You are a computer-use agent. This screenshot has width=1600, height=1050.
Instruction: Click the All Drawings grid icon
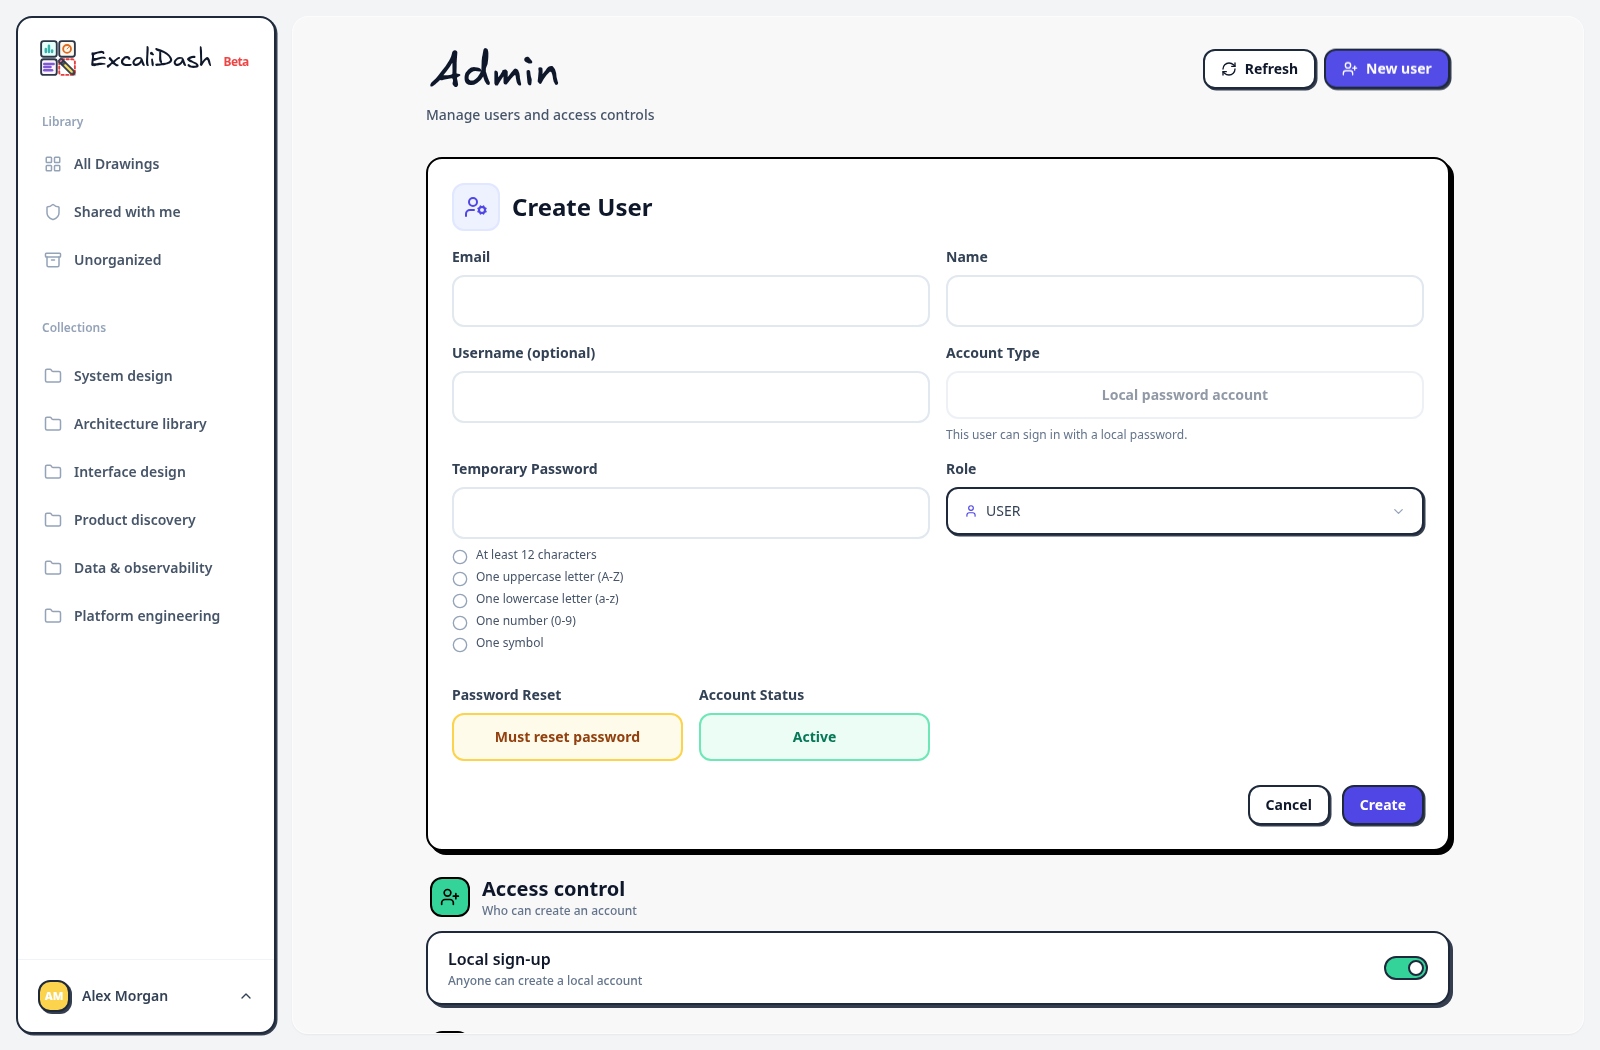tap(53, 164)
